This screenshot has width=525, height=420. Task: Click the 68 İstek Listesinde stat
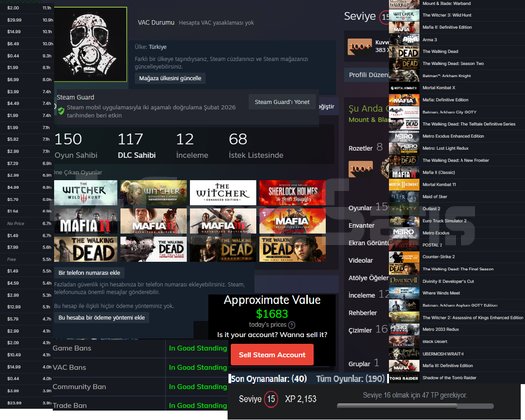point(256,146)
